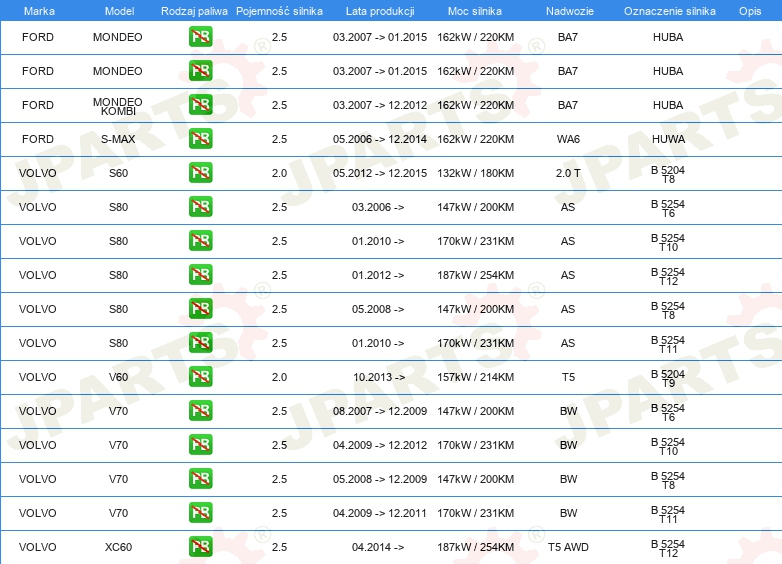Screen dimensions: 782x564
Task: Click the fuel icon in the Volvo XC60 row
Action: (x=200, y=547)
